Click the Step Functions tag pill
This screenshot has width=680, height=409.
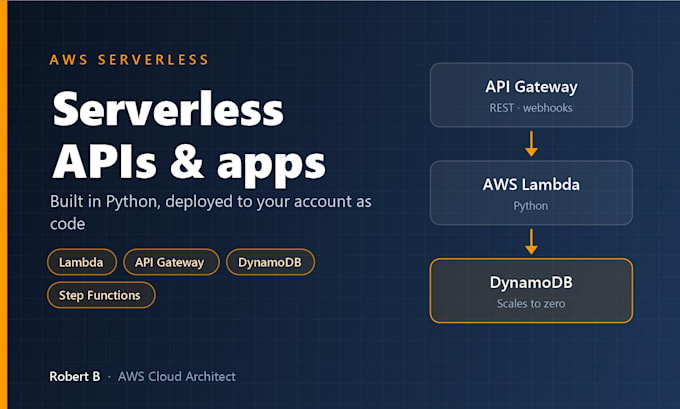click(101, 295)
